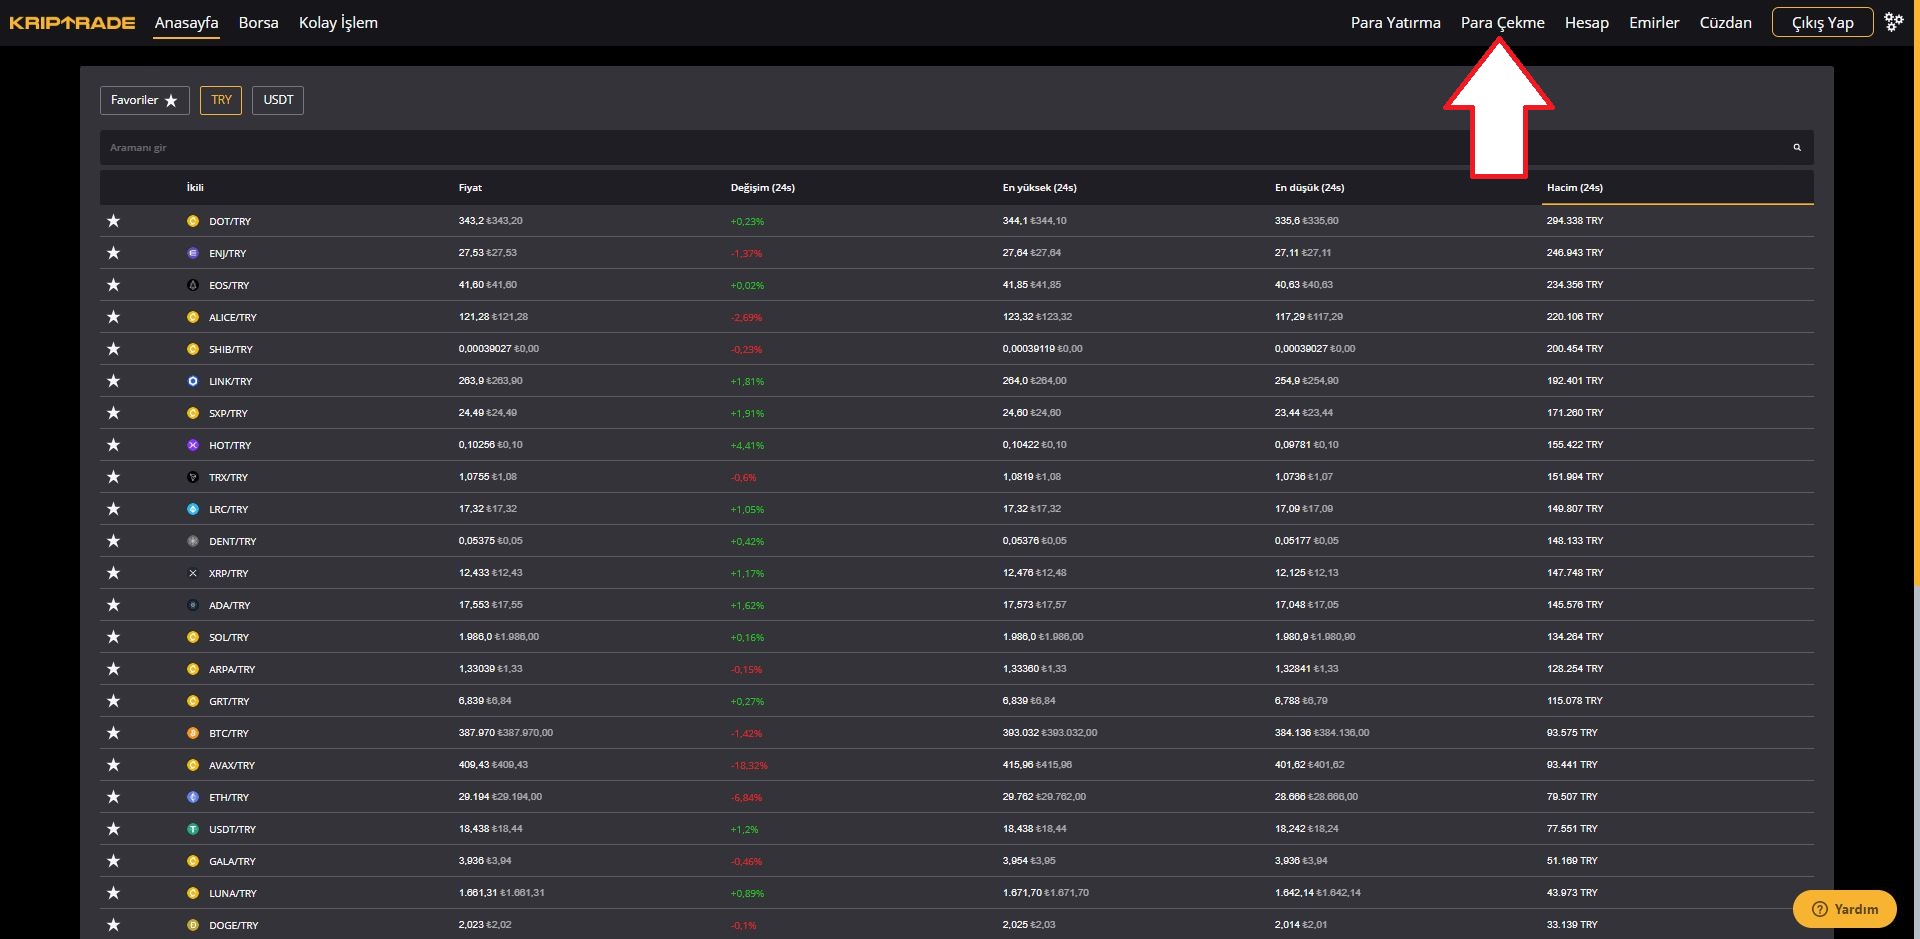
Task: Click the page vertical scrollbar
Action: pos(1915,300)
